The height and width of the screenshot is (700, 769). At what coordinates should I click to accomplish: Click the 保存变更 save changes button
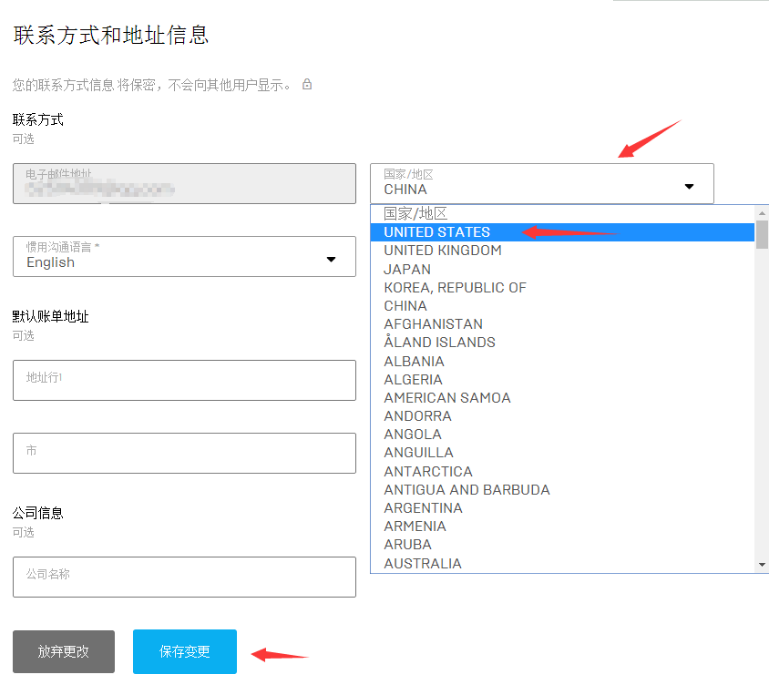pos(185,651)
